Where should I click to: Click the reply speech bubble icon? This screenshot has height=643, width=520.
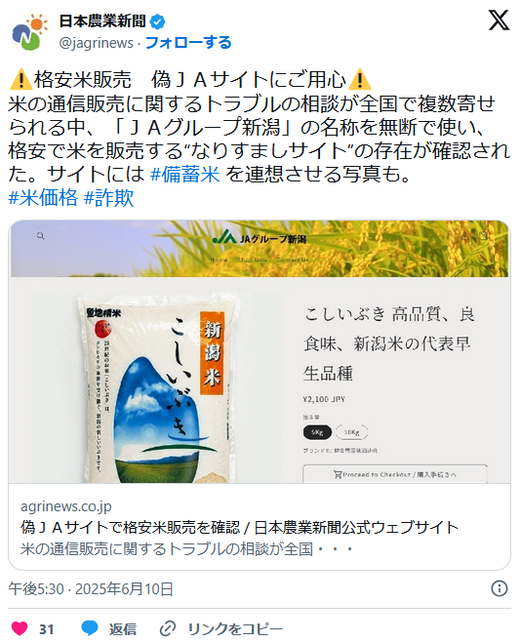click(89, 628)
